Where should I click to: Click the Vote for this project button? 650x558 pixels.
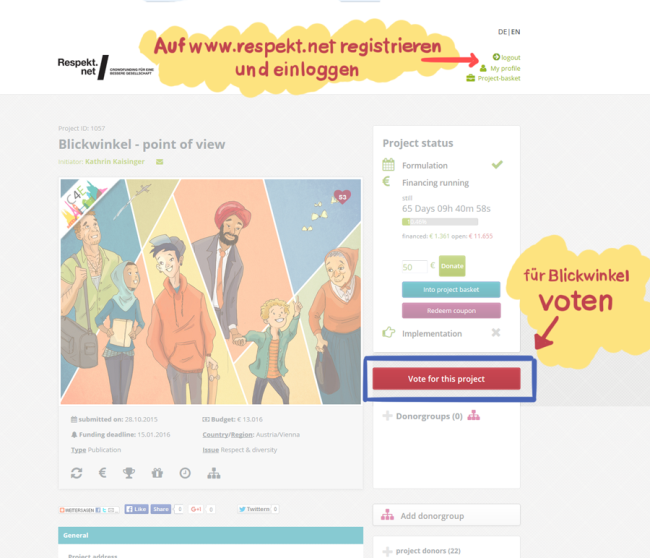(x=446, y=379)
